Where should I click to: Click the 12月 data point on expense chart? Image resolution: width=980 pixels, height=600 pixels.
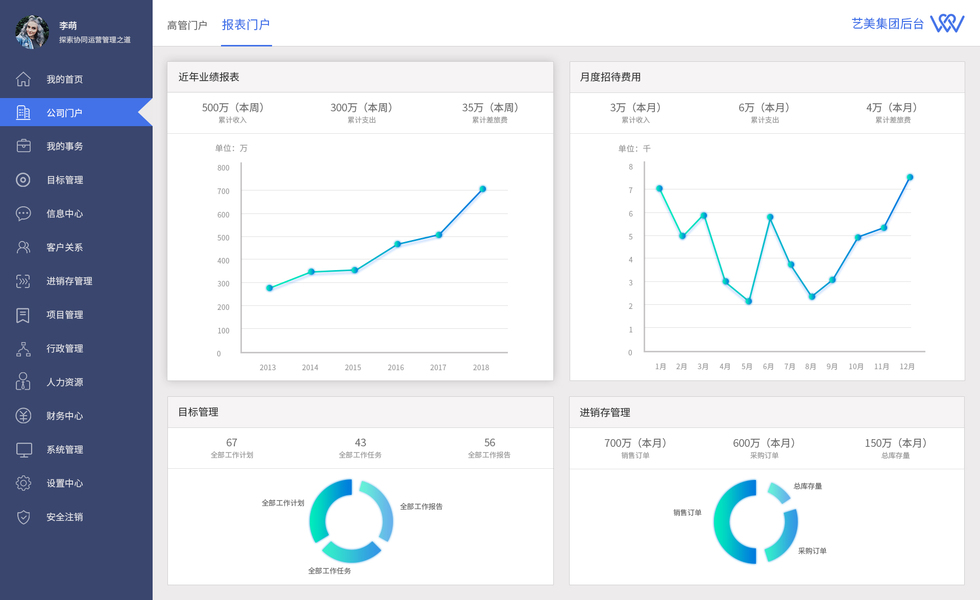(x=910, y=178)
